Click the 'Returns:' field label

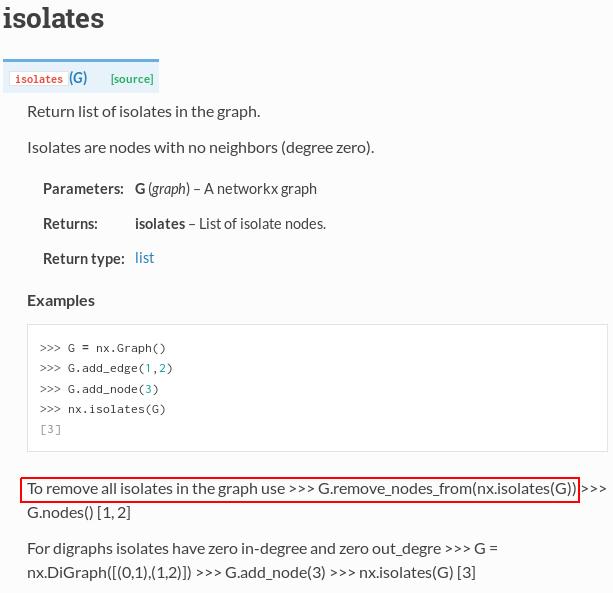tap(70, 224)
